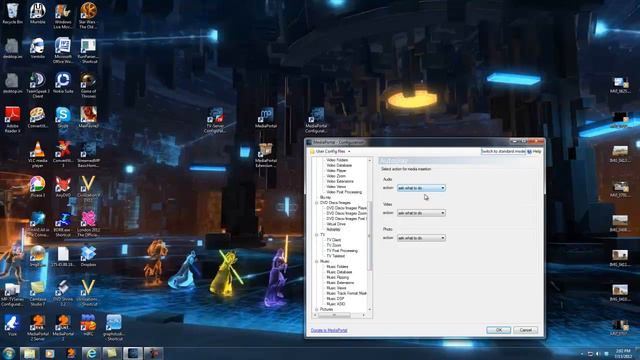This screenshot has height=360, width=640.
Task: Click the Windows Start orb
Action: coord(9,353)
